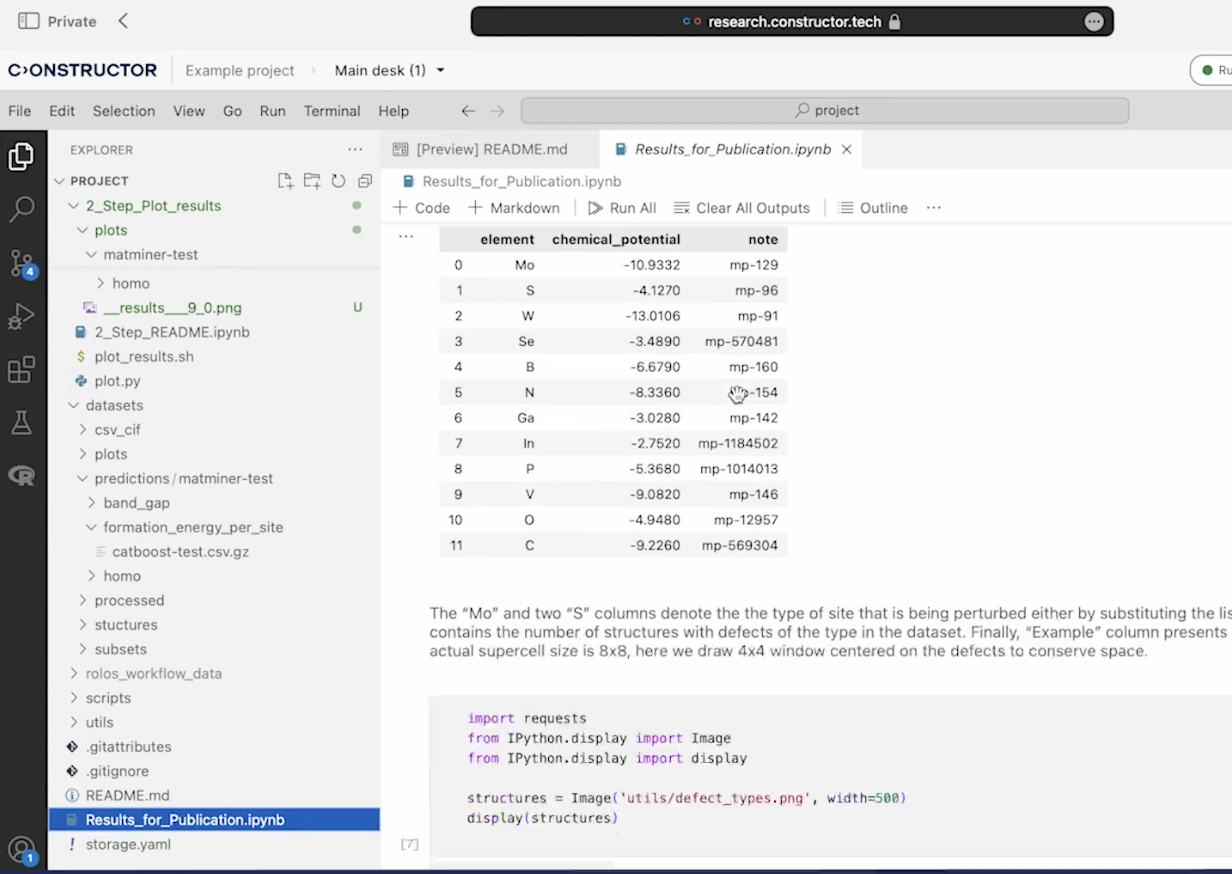This screenshot has height=874, width=1232.
Task: Open the R extension view icon
Action: [x=21, y=476]
